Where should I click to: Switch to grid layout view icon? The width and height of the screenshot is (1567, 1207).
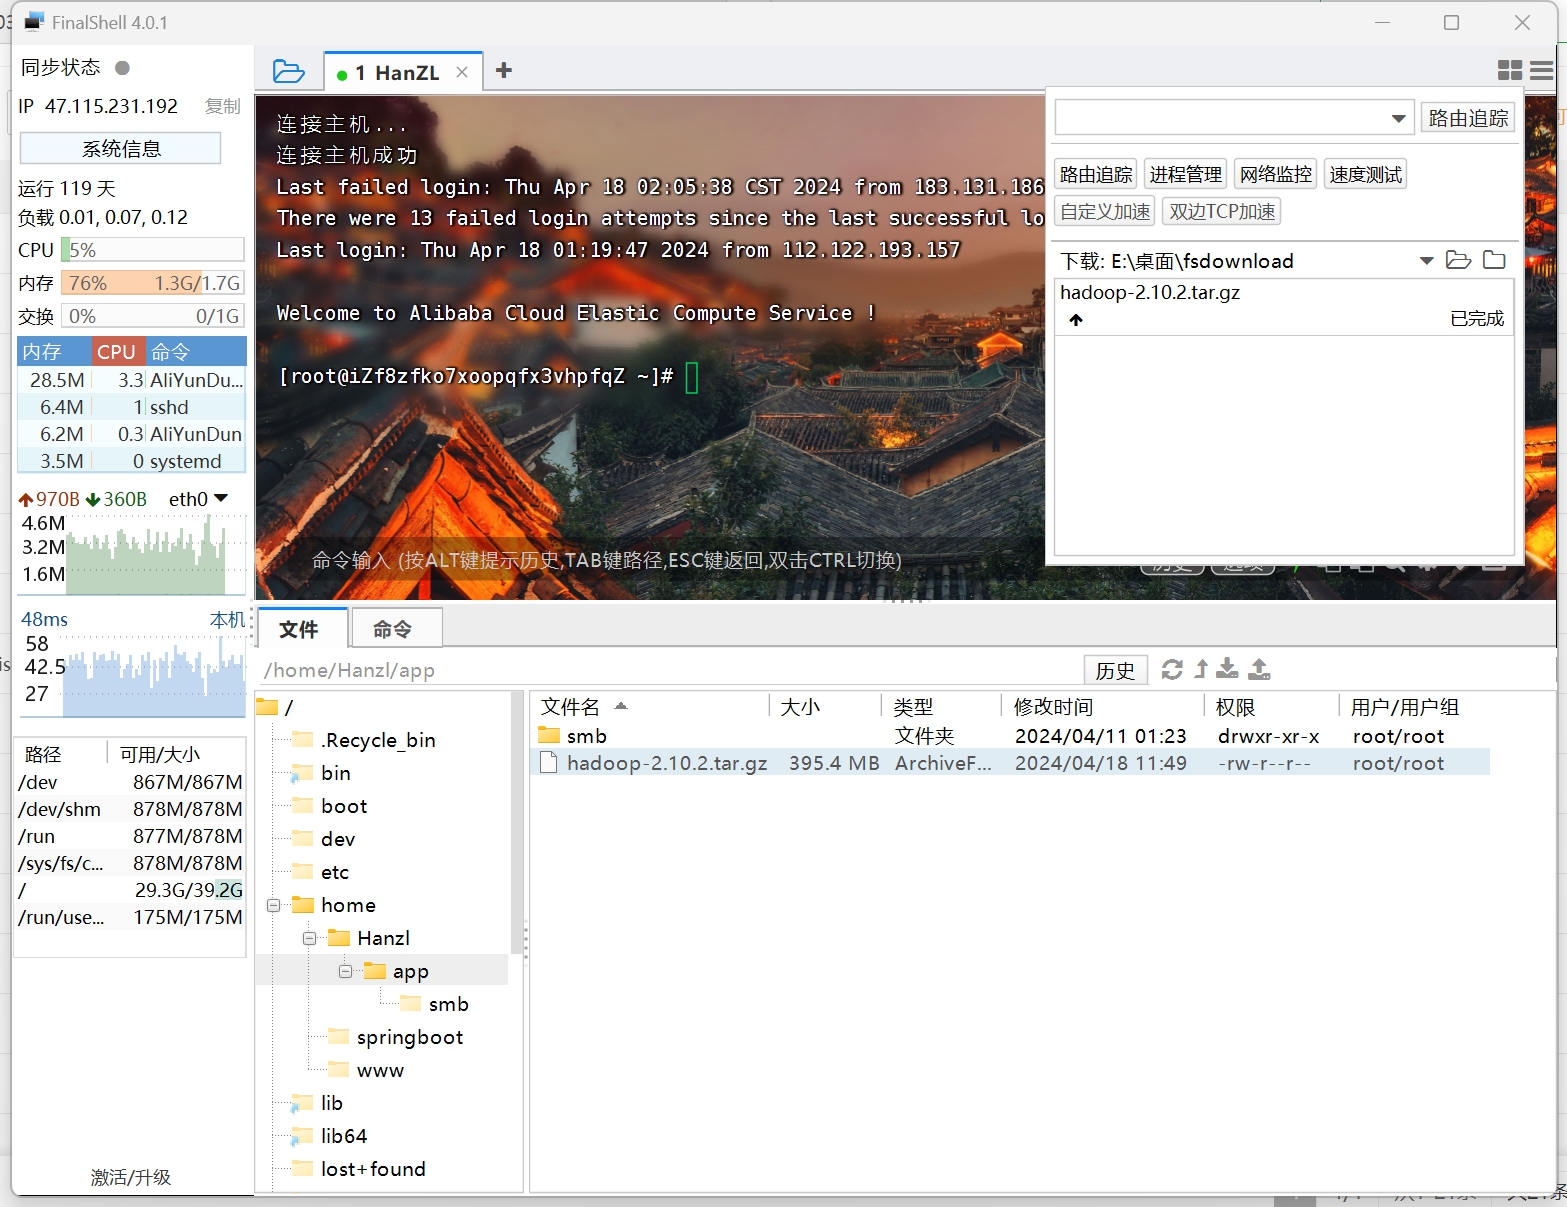coord(1509,70)
